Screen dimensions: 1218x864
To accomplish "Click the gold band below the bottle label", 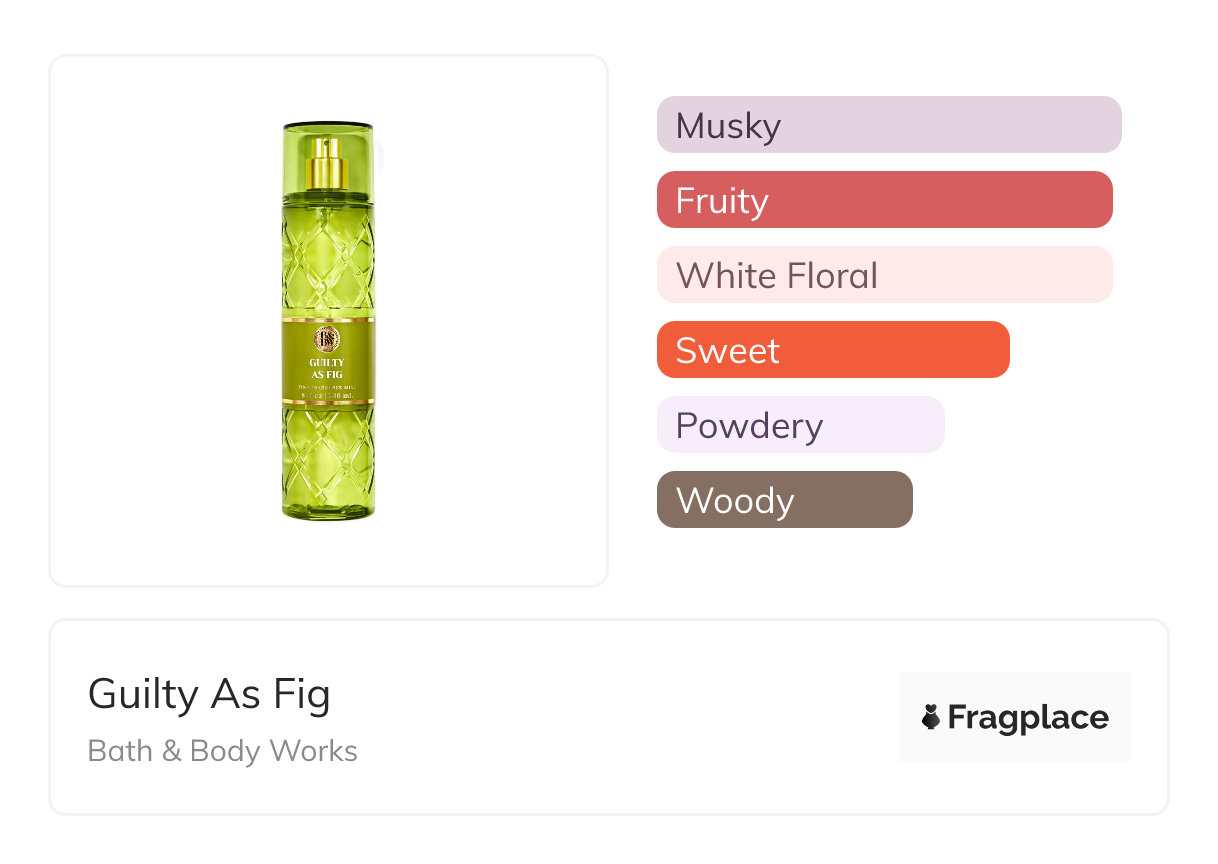I will [x=328, y=402].
